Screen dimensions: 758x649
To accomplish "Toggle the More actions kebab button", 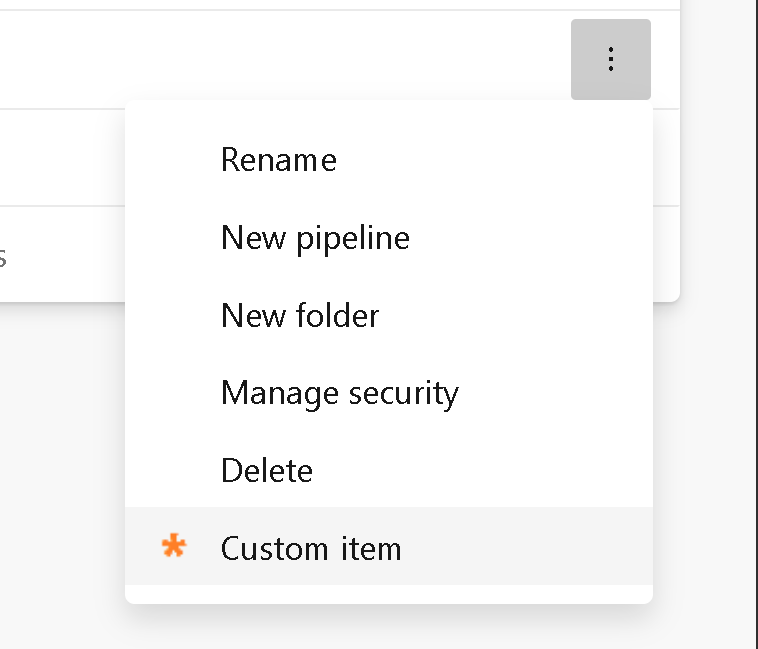I will (x=610, y=60).
